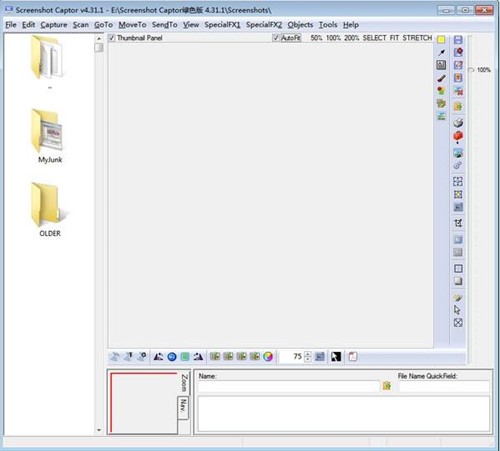Click the vertical zoom slider handle at 100%
The height and width of the screenshot is (451, 500).
point(471,70)
